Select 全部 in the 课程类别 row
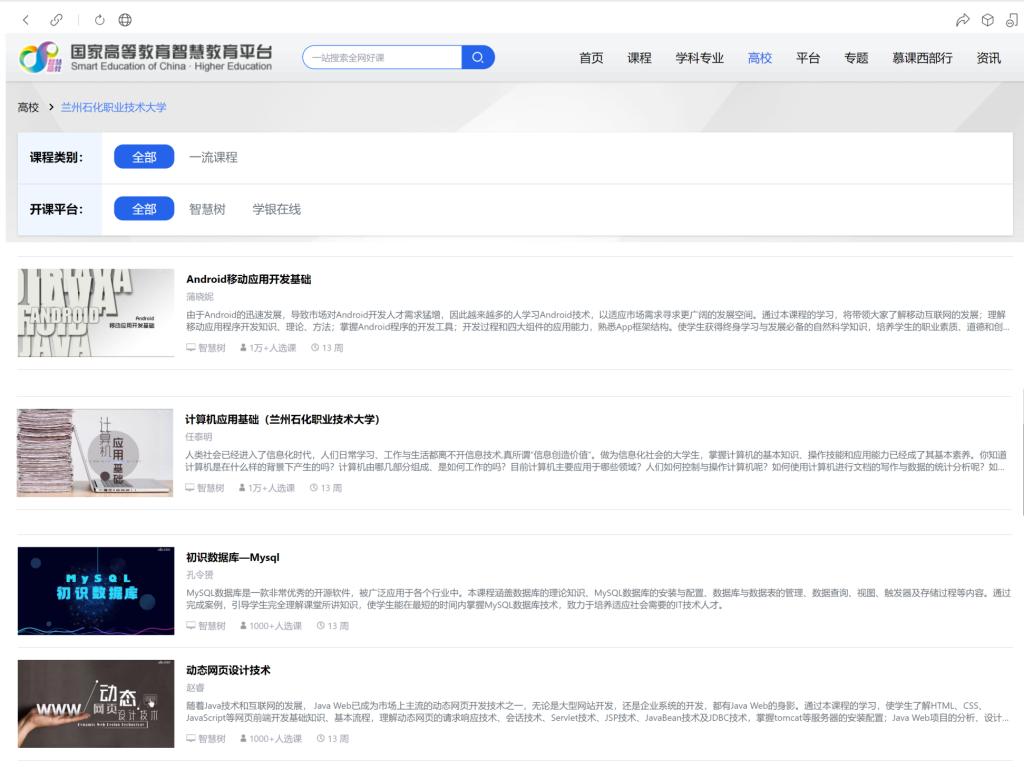The height and width of the screenshot is (780, 1024). pyautogui.click(x=144, y=157)
